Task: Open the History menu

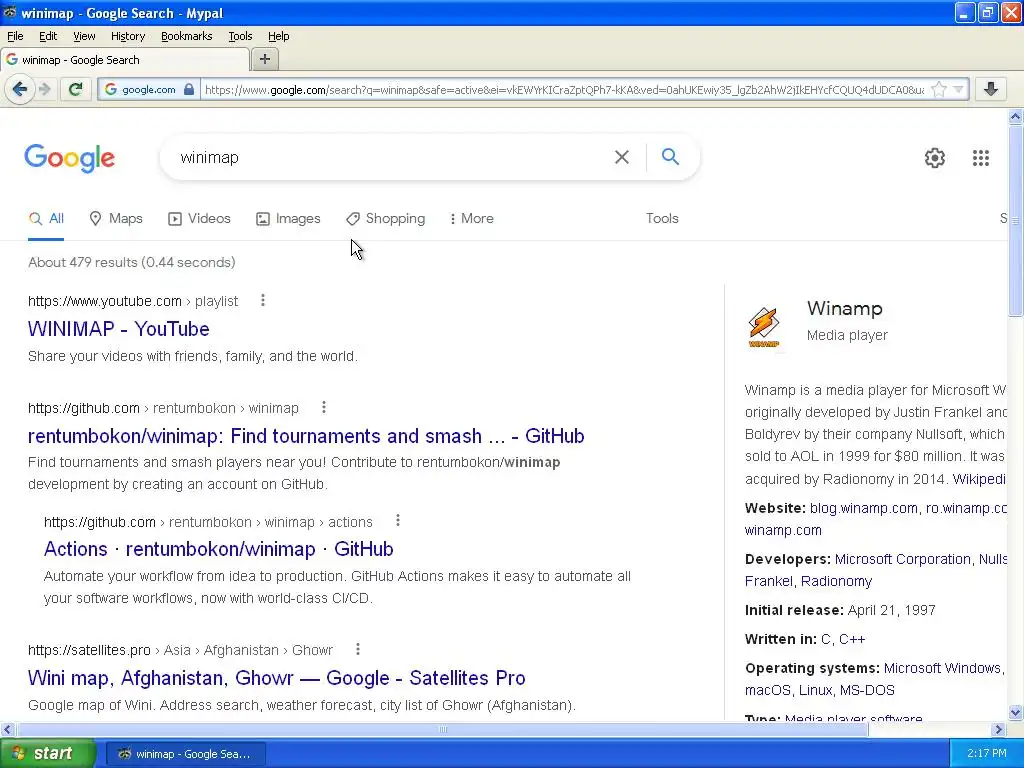Action: [127, 36]
